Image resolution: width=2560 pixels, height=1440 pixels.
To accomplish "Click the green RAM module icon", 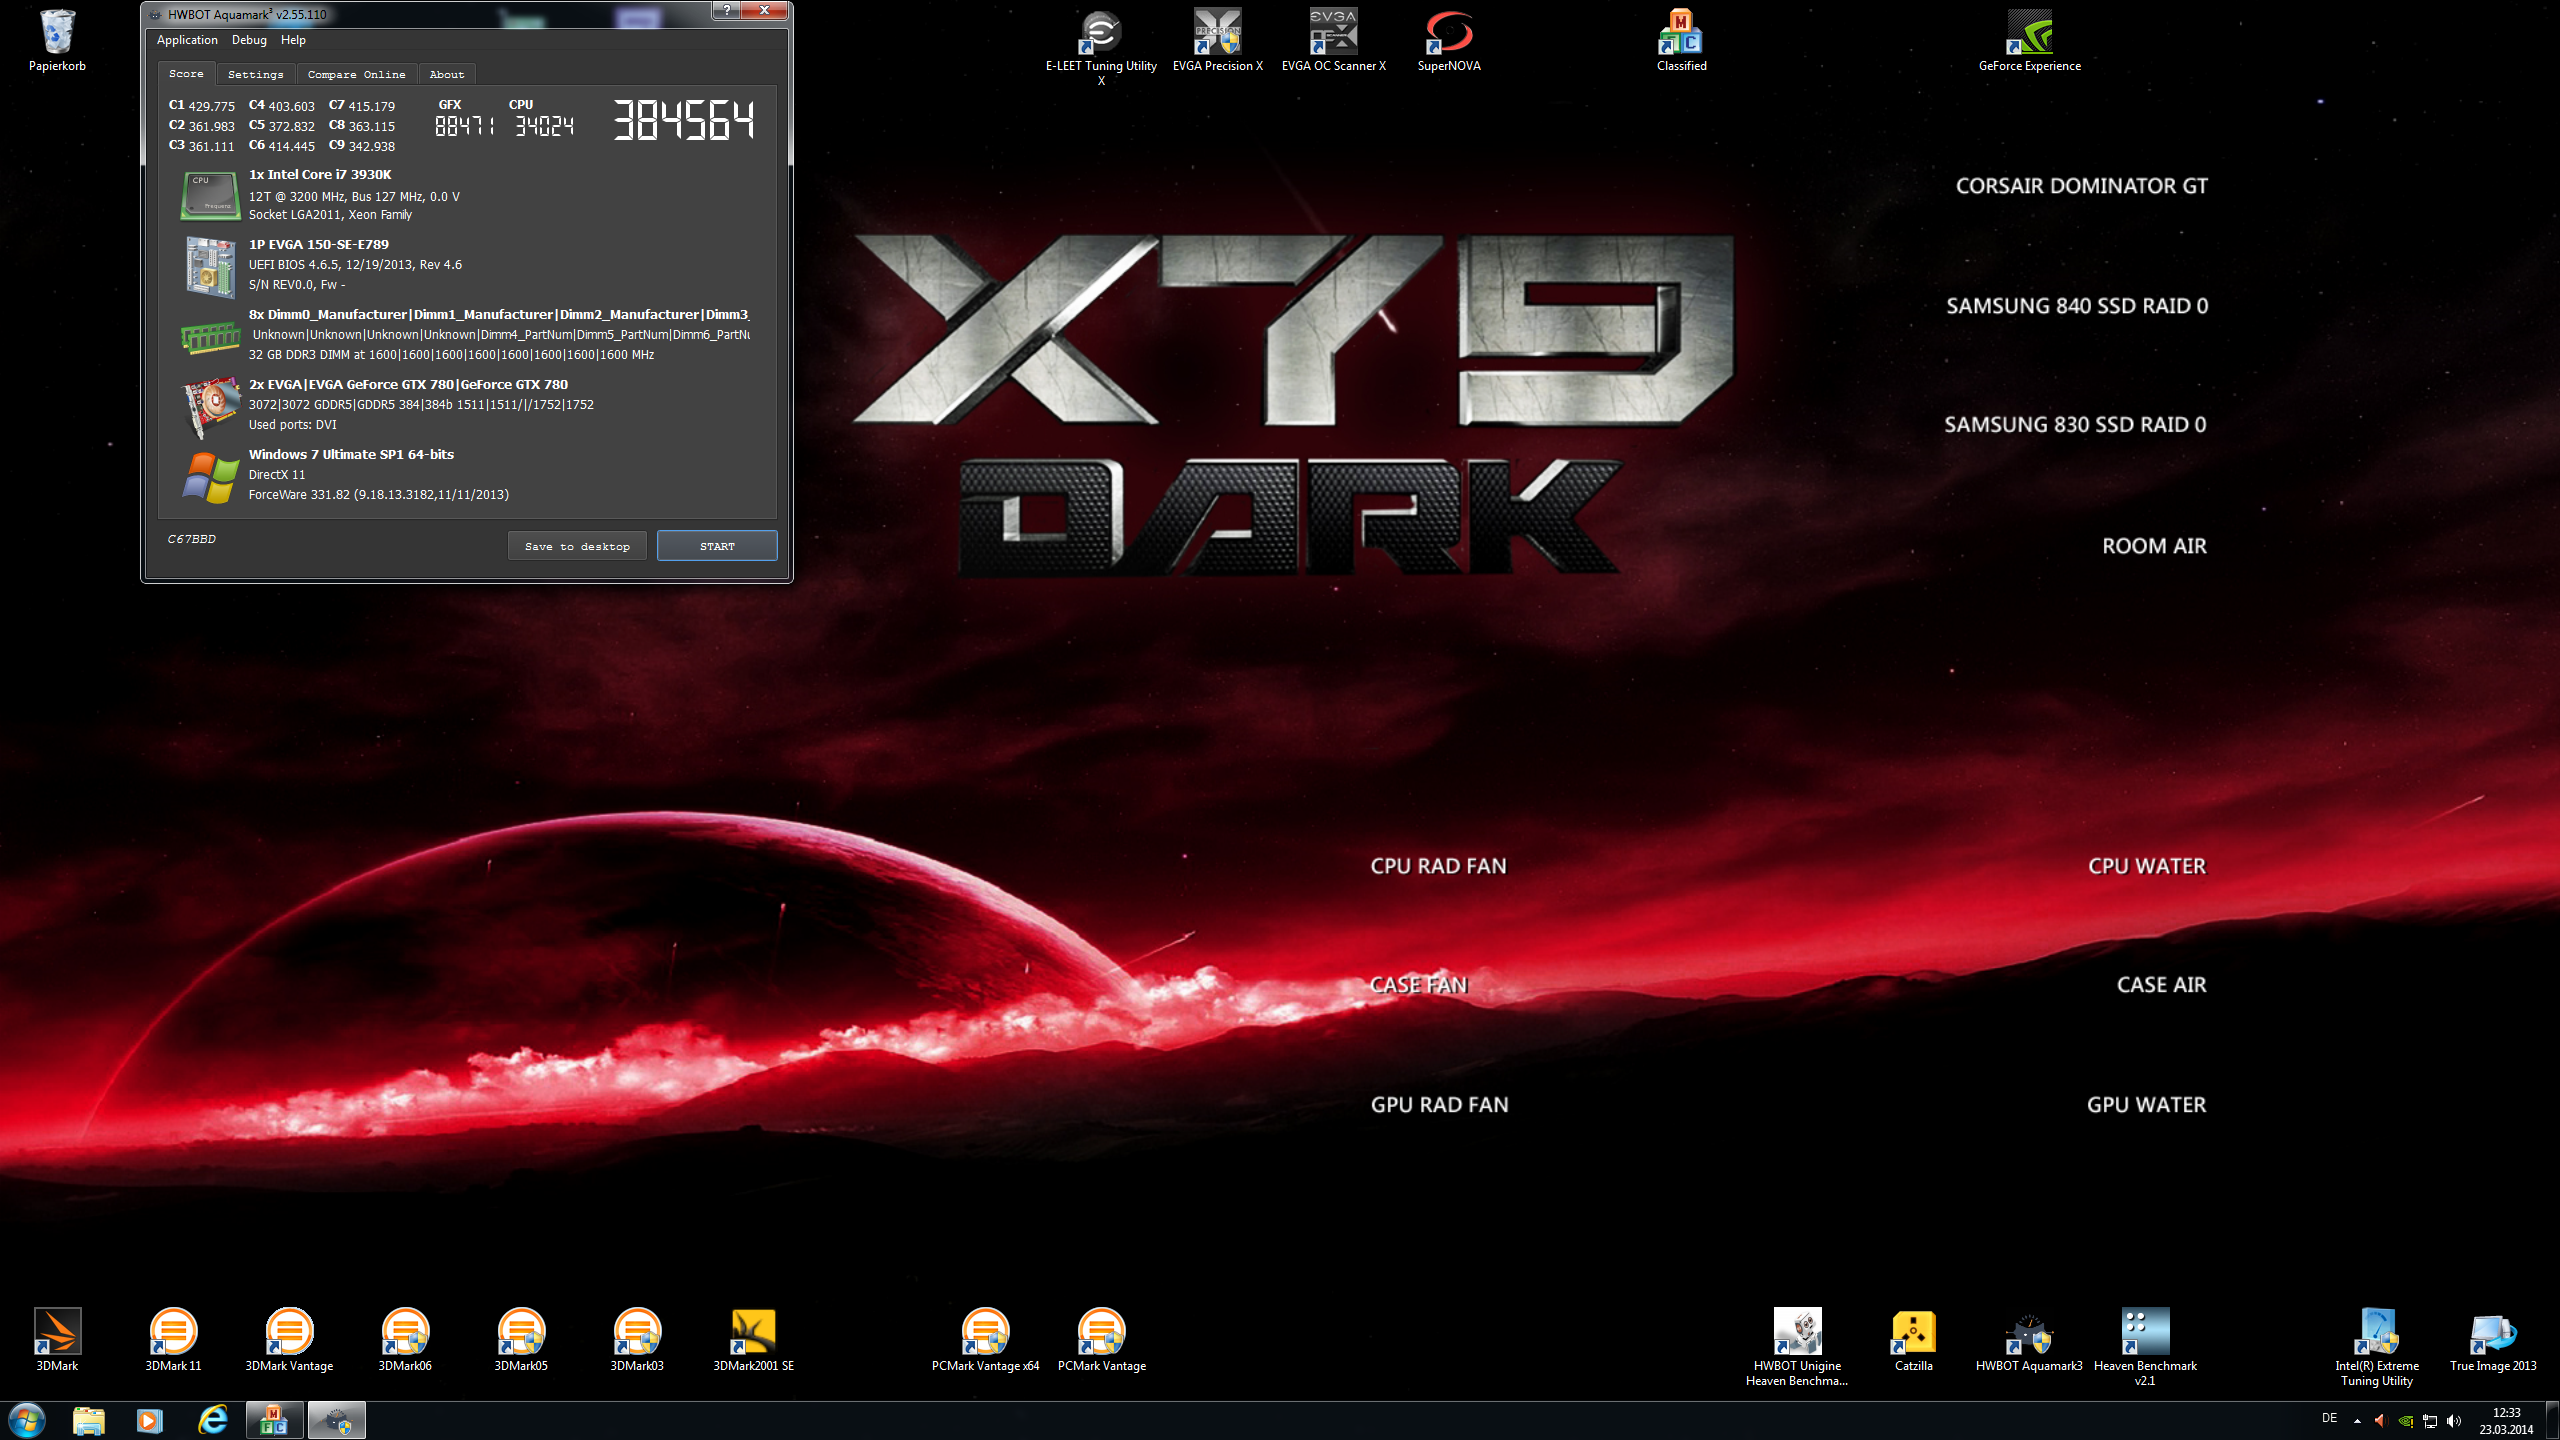I will pos(210,338).
